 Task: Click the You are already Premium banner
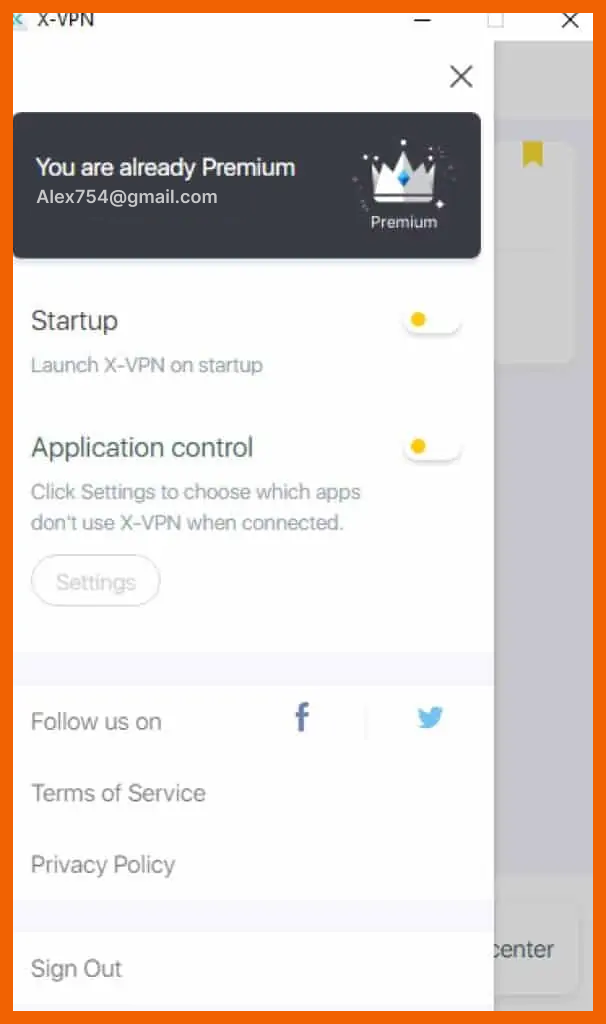click(x=247, y=185)
